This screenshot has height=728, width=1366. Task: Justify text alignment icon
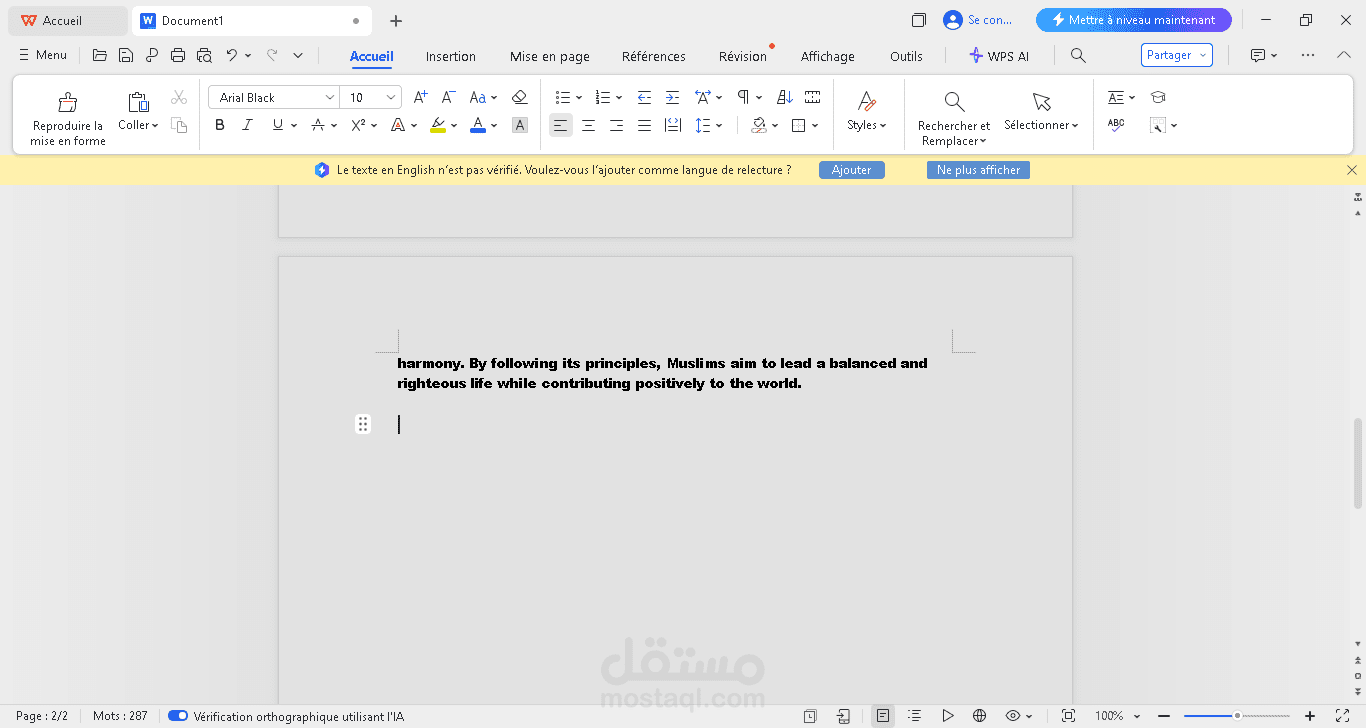[x=645, y=125]
